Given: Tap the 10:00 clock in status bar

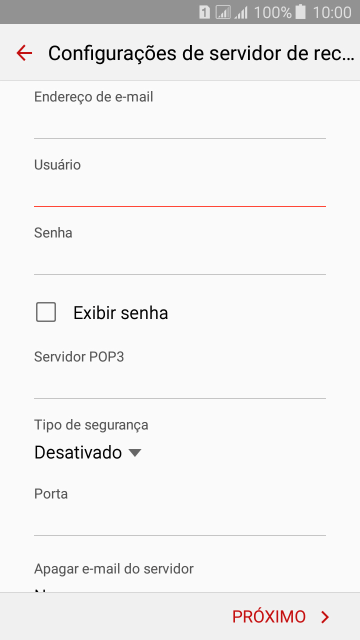Looking at the screenshot, I should [332, 13].
